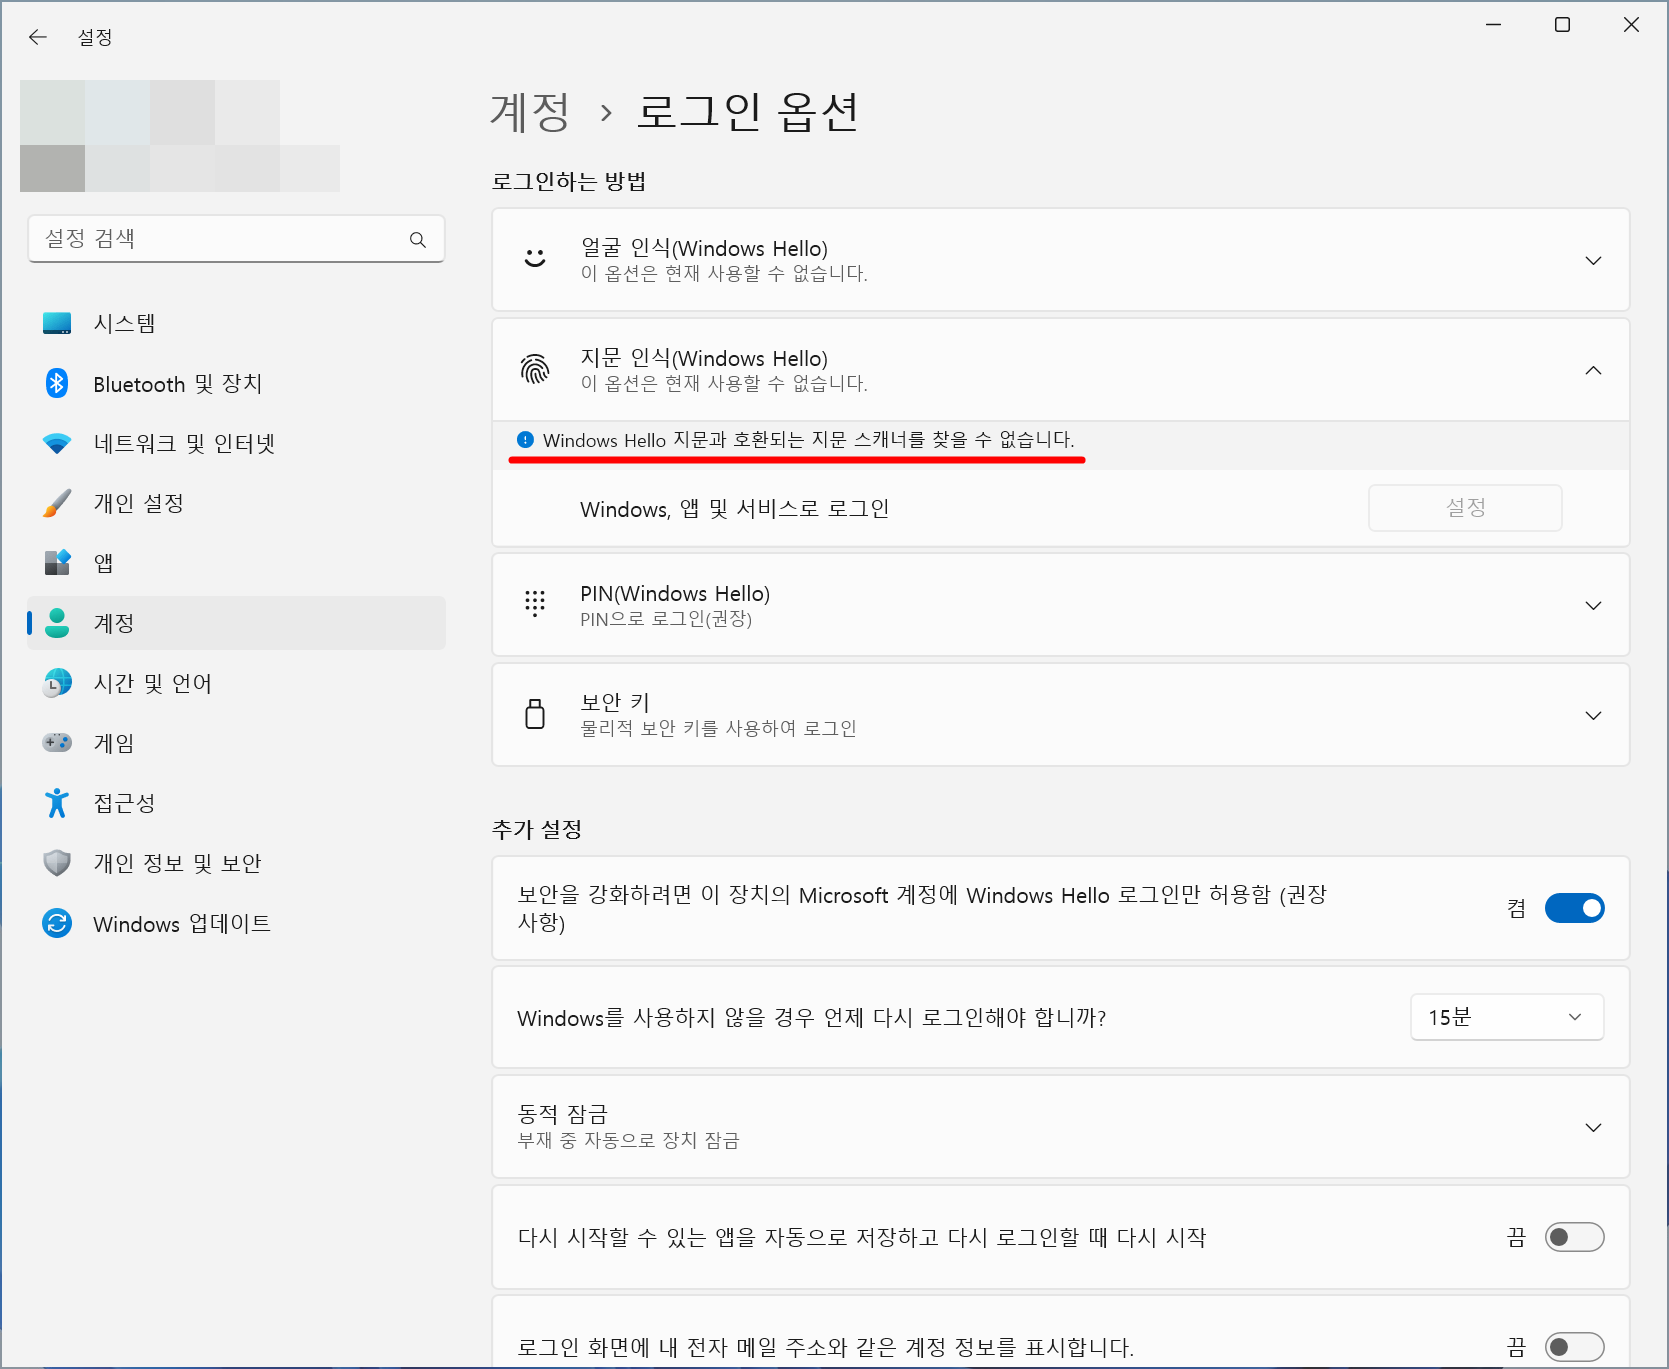
Task: Turn off Windows Hello only sign-in toggle
Action: (1574, 908)
